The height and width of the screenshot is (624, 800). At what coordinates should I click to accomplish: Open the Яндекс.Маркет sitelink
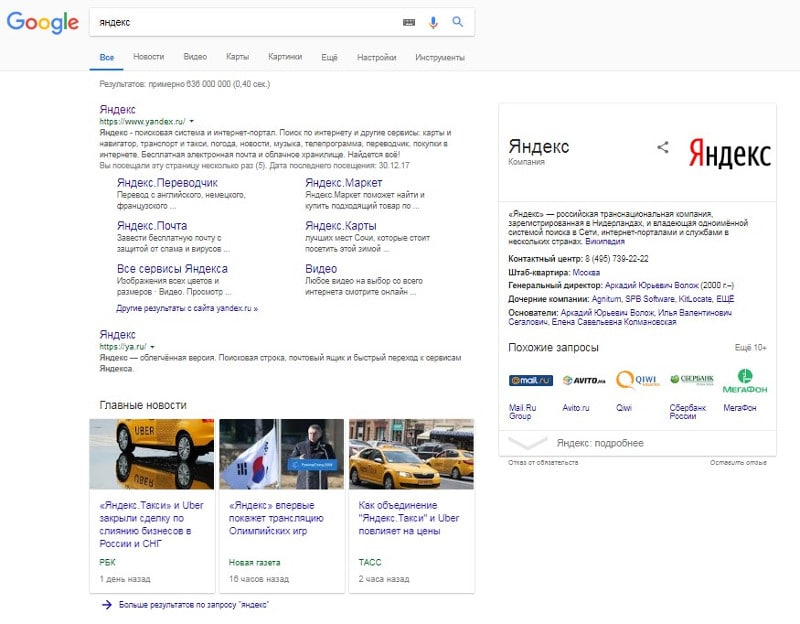343,183
